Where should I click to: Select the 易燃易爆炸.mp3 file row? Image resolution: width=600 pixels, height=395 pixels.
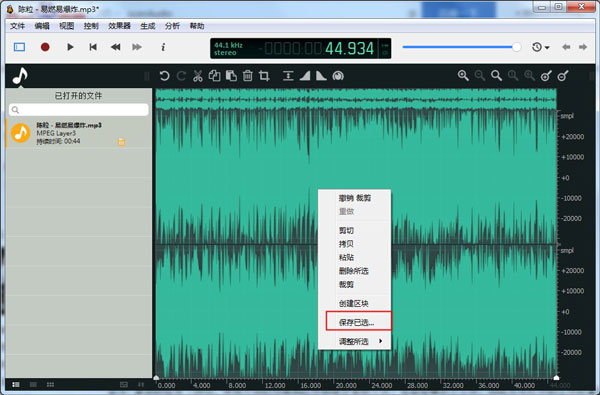pos(79,133)
